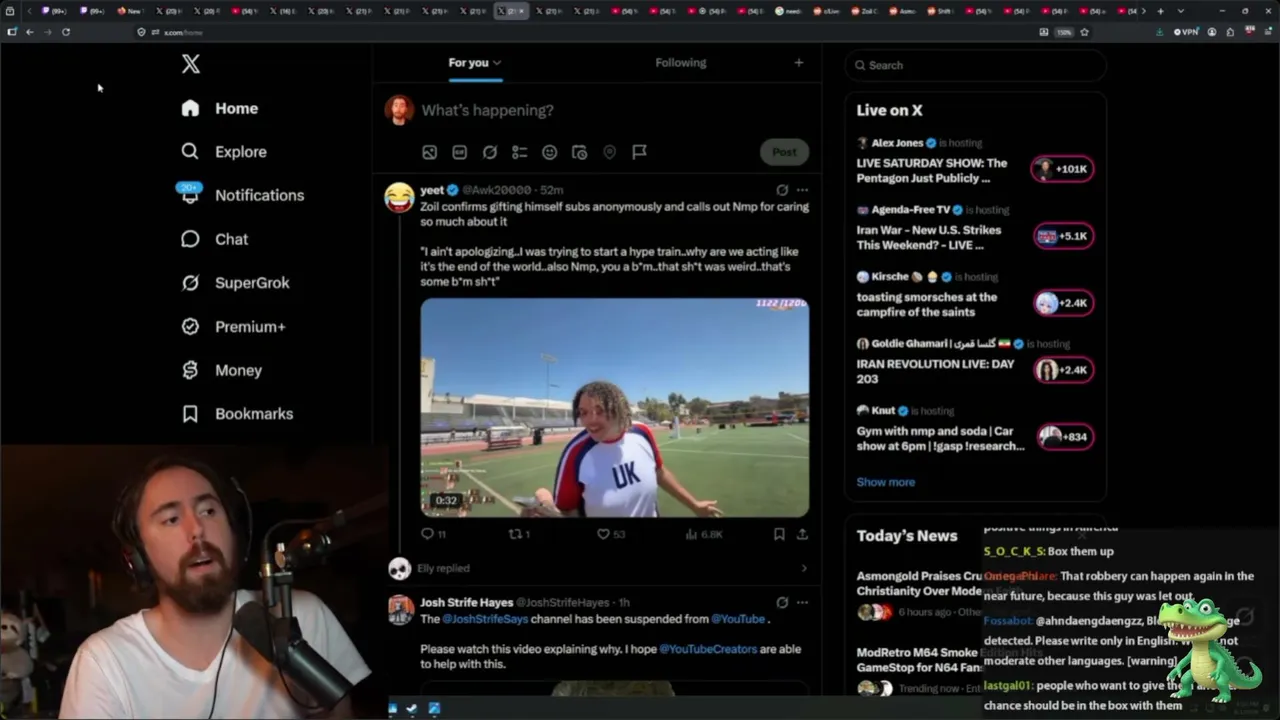The height and width of the screenshot is (720, 1280).
Task: Reply to yeet's post about Zoil
Action: pyautogui.click(x=428, y=534)
